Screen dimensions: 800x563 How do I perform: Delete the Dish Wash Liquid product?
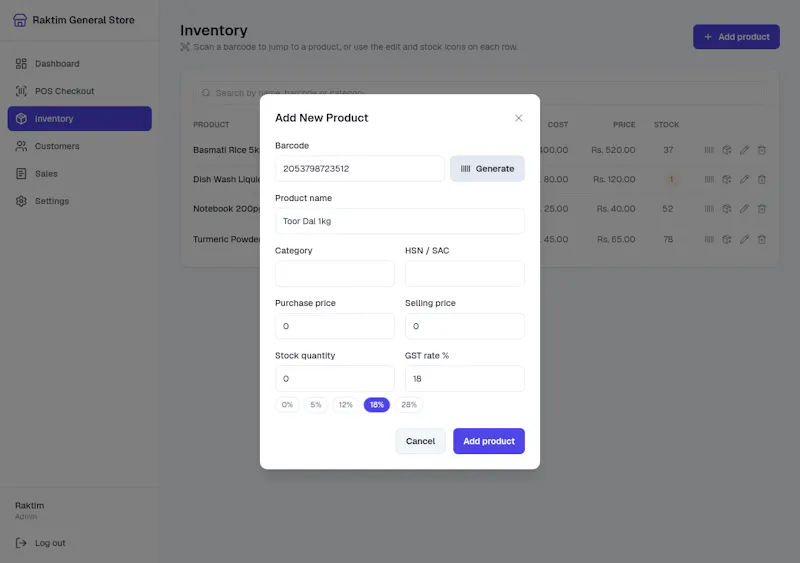click(x=762, y=180)
